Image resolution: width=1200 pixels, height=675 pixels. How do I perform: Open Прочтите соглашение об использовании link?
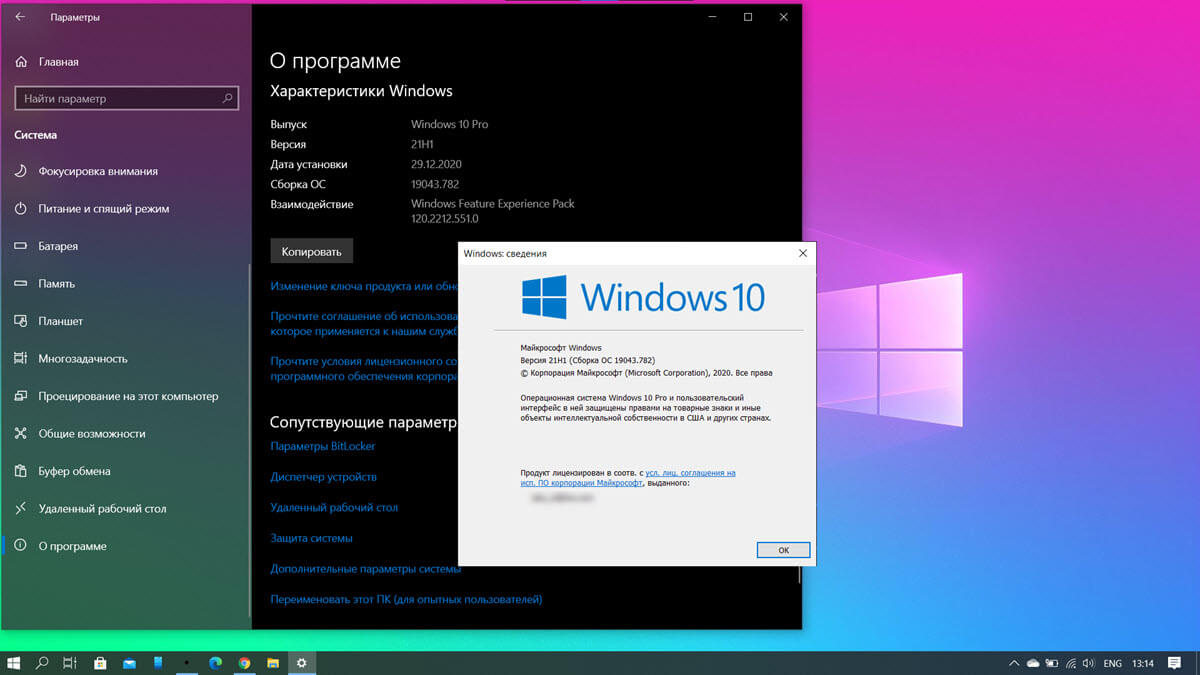[364, 323]
